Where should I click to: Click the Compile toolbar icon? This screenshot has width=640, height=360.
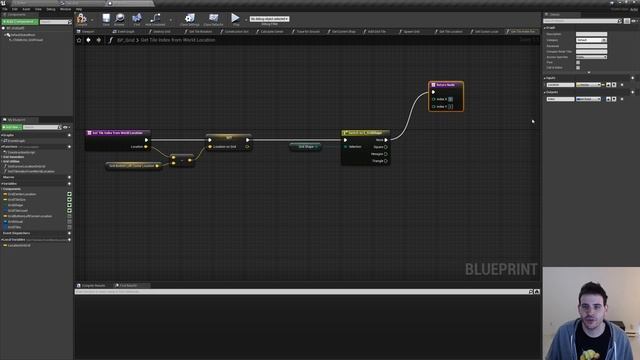[82, 18]
